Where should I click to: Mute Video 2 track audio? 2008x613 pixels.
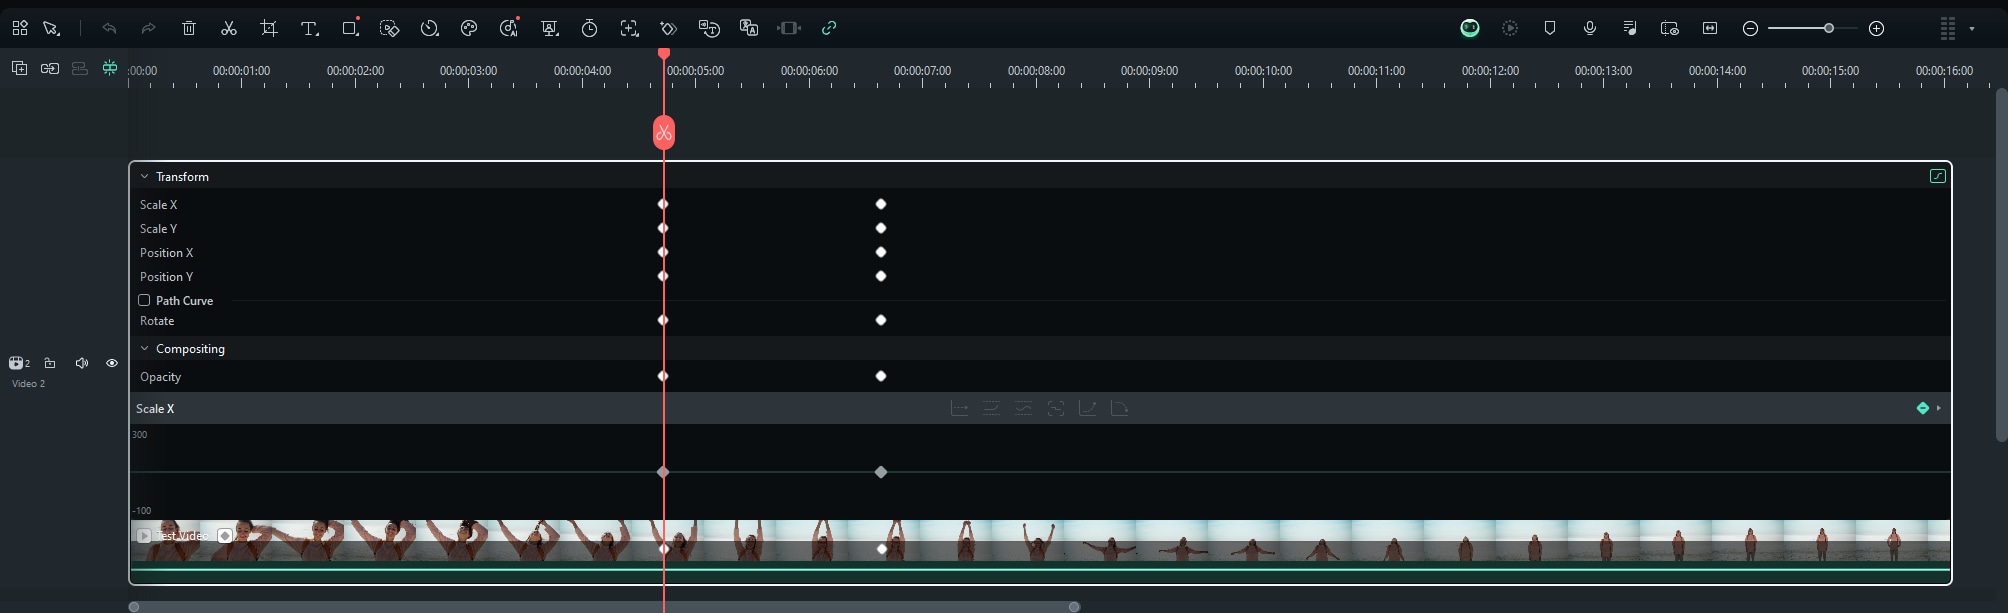coord(82,363)
